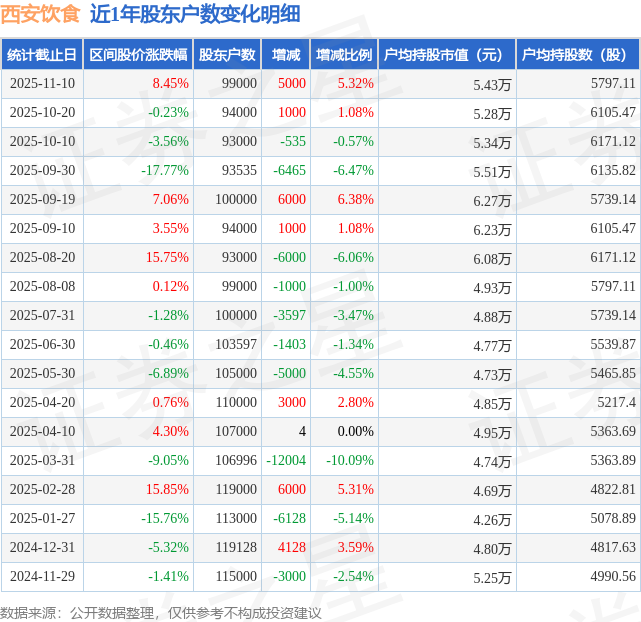Click the 数据来源 footer note

[x=161, y=613]
